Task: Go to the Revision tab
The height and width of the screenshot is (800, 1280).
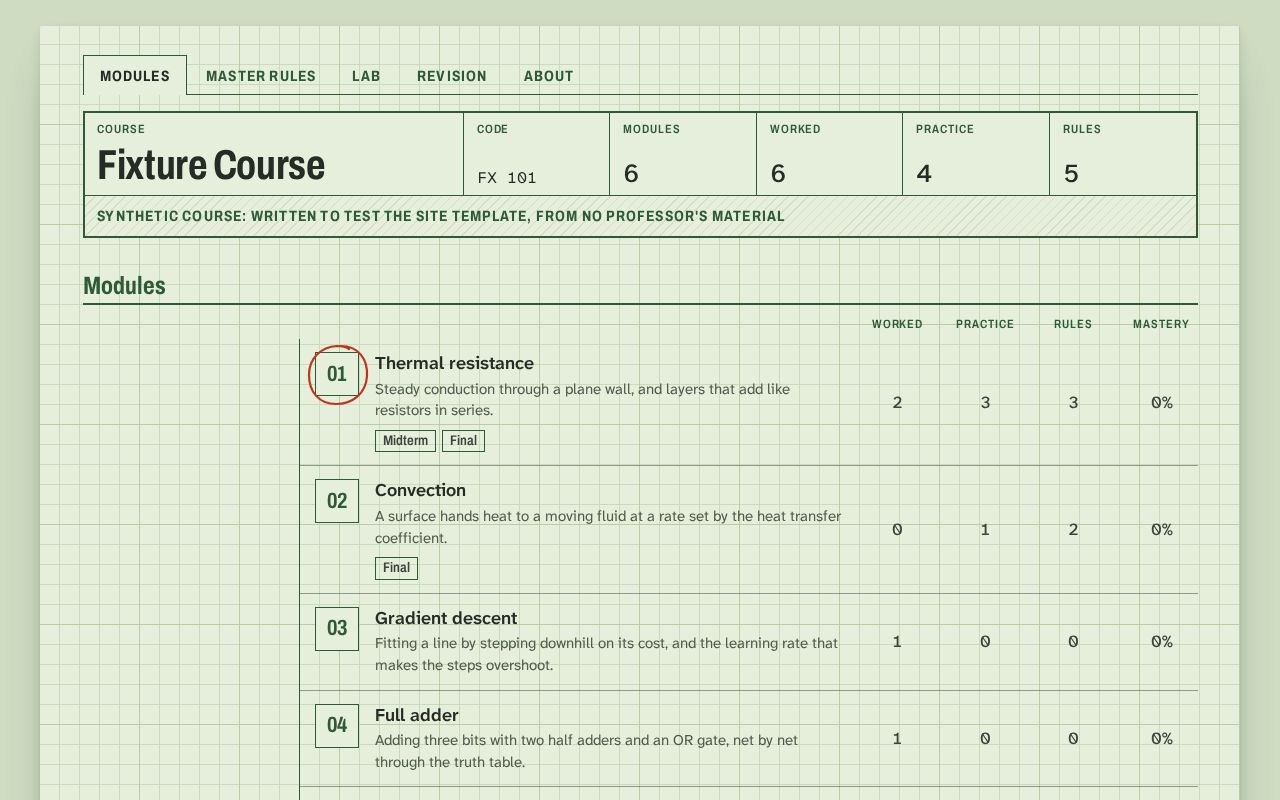Action: click(x=452, y=76)
